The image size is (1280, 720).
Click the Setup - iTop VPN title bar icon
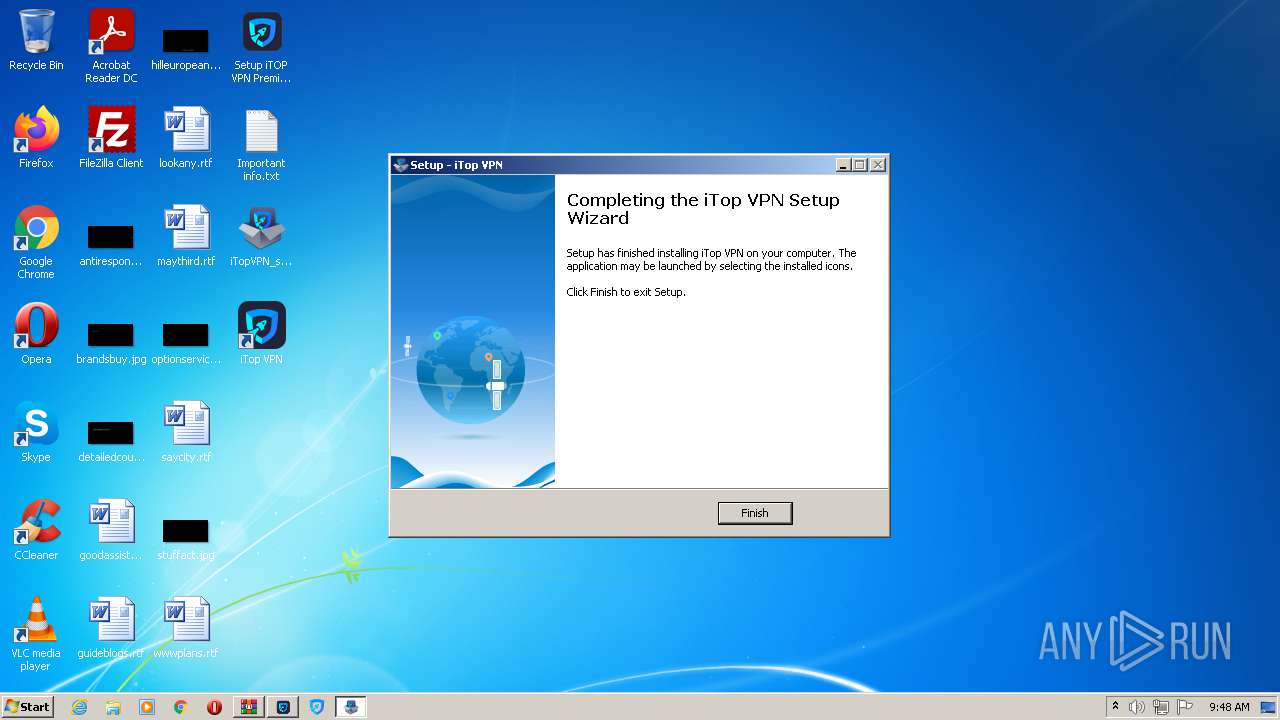tap(401, 165)
